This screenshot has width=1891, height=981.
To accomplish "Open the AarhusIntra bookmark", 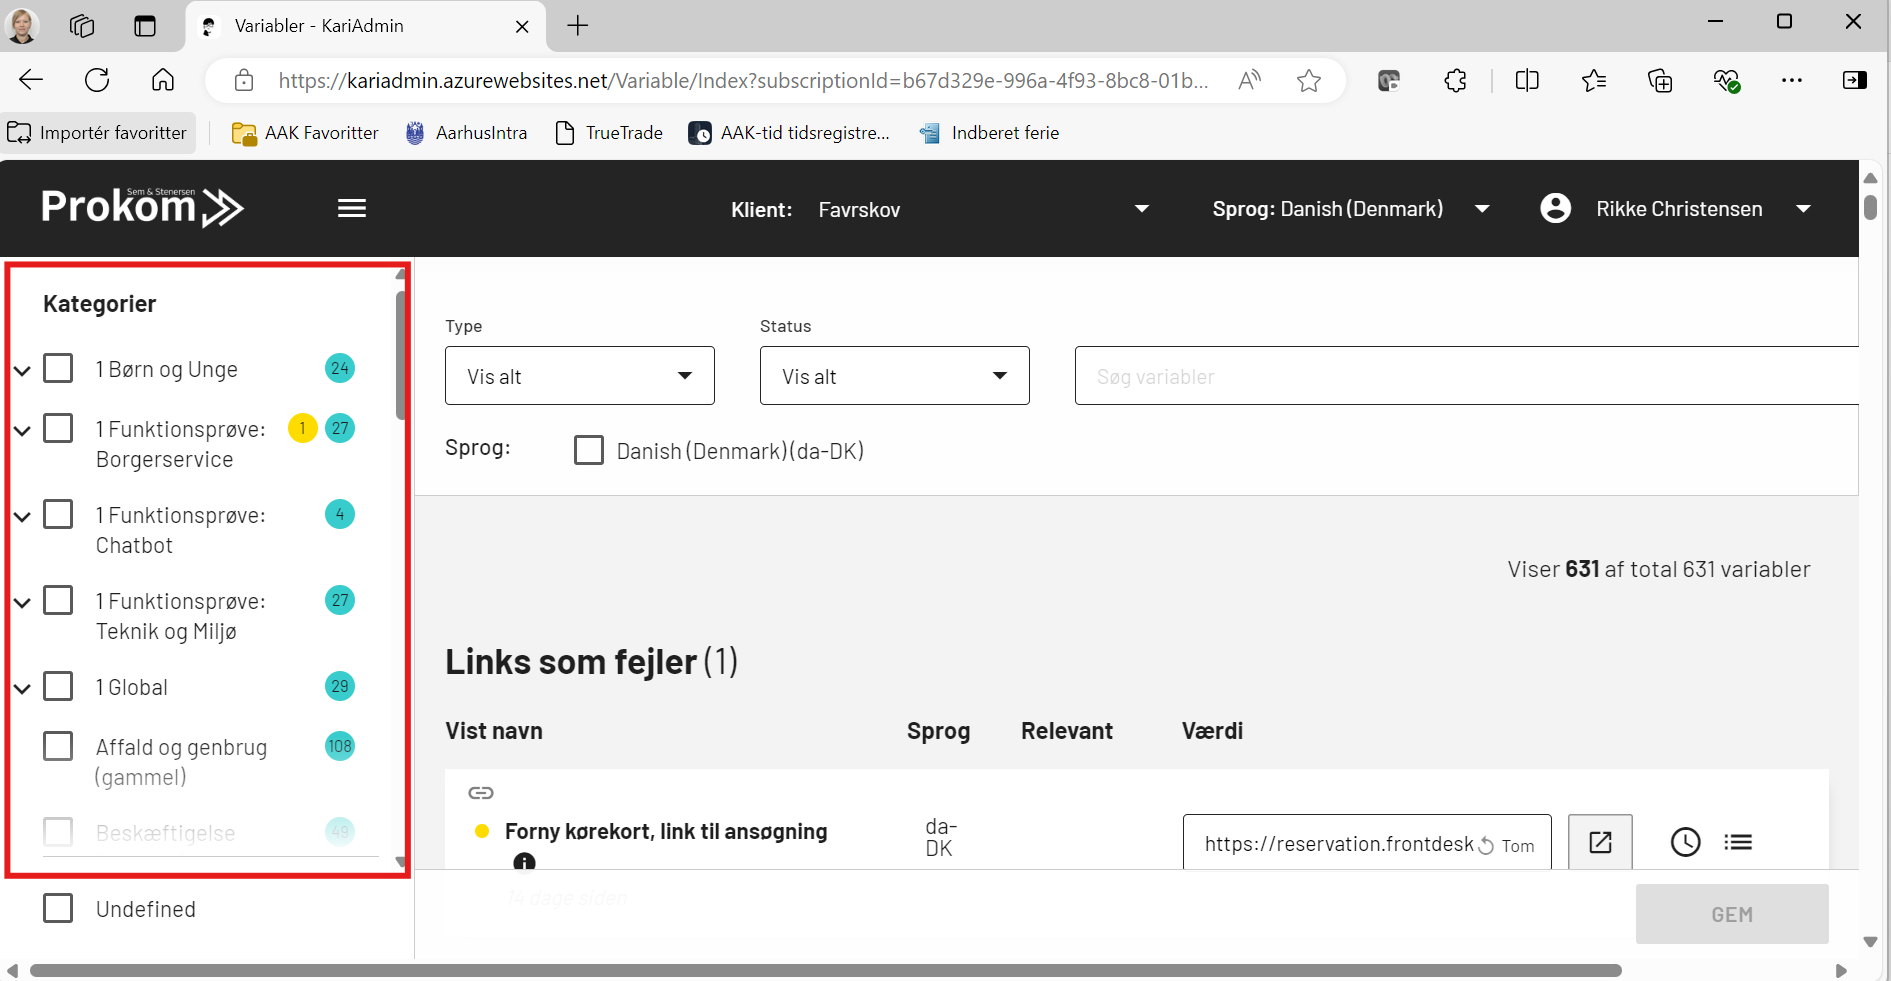I will click(x=466, y=133).
